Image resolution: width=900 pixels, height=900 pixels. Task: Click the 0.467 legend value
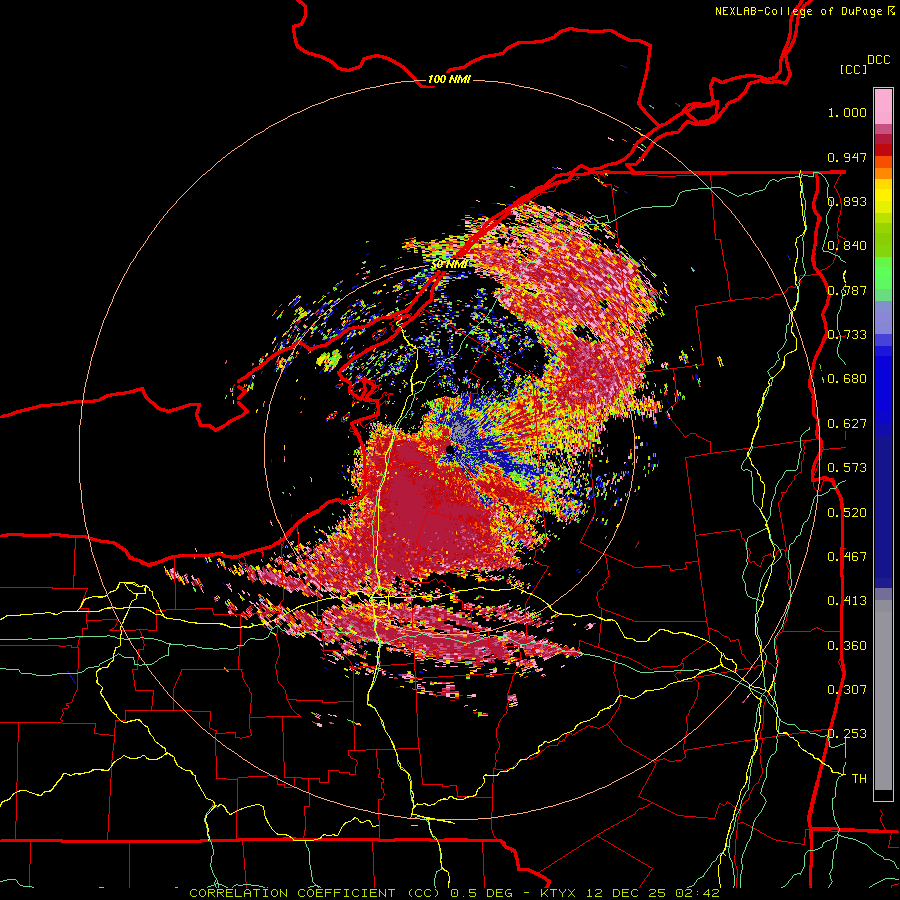tap(847, 557)
